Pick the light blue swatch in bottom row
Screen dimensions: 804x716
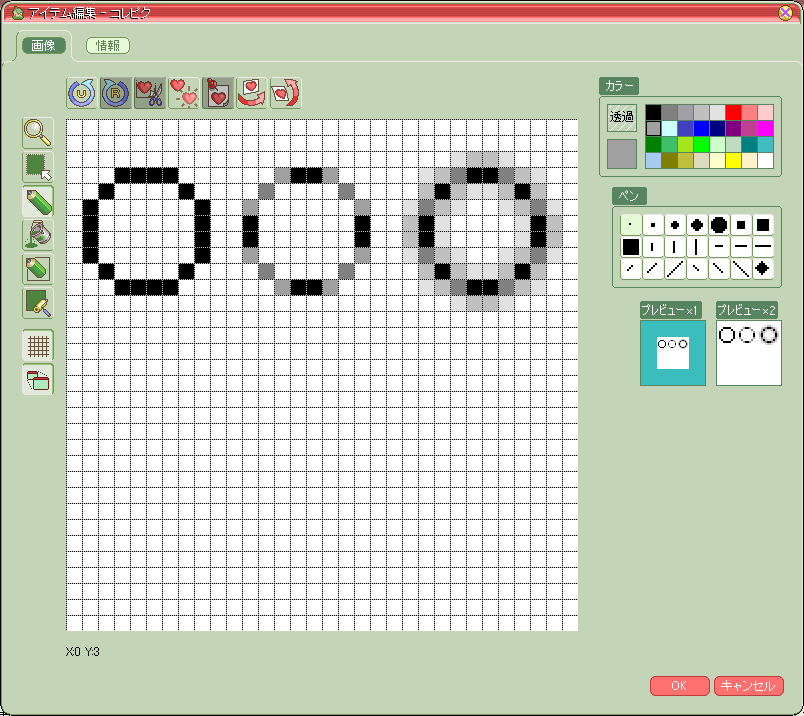[653, 160]
